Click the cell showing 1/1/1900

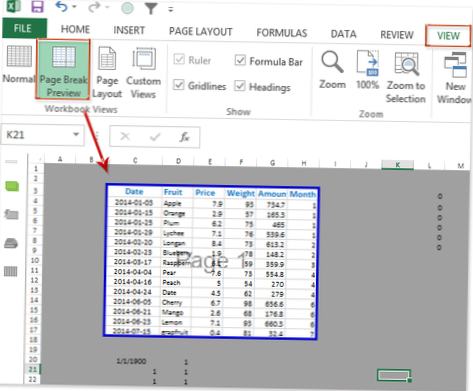131,361
